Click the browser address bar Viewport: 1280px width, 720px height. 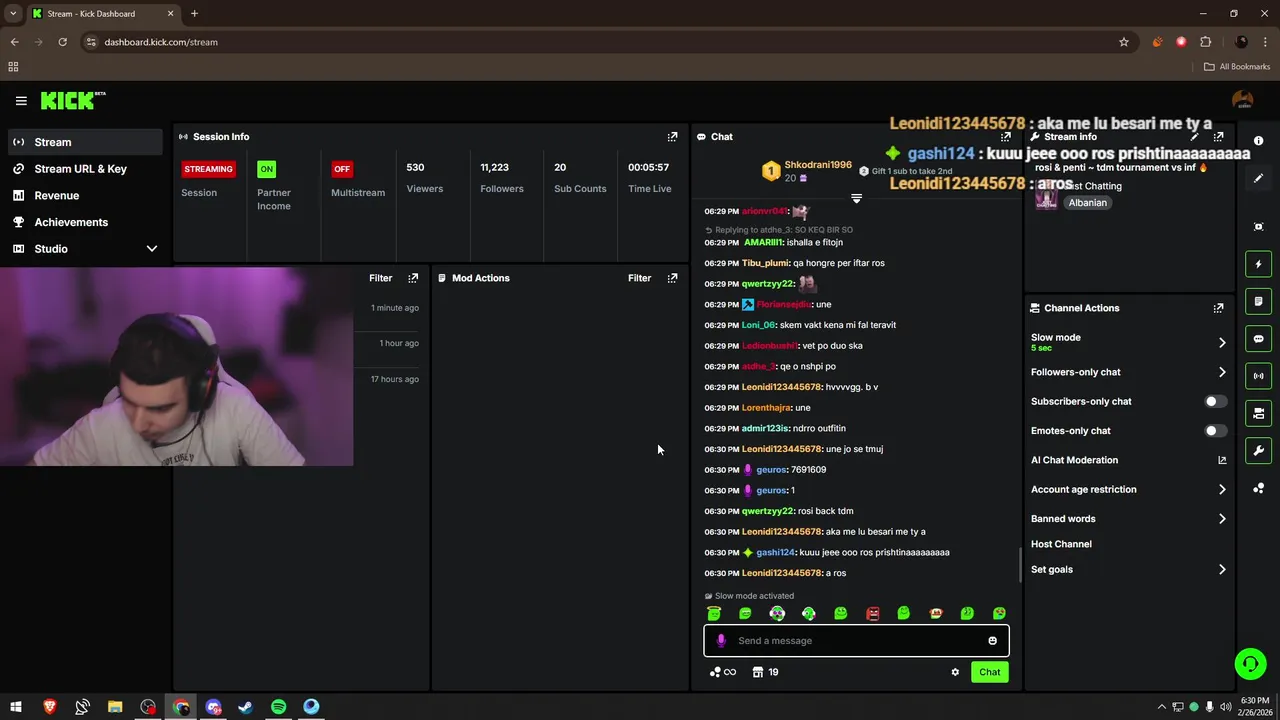click(600, 42)
